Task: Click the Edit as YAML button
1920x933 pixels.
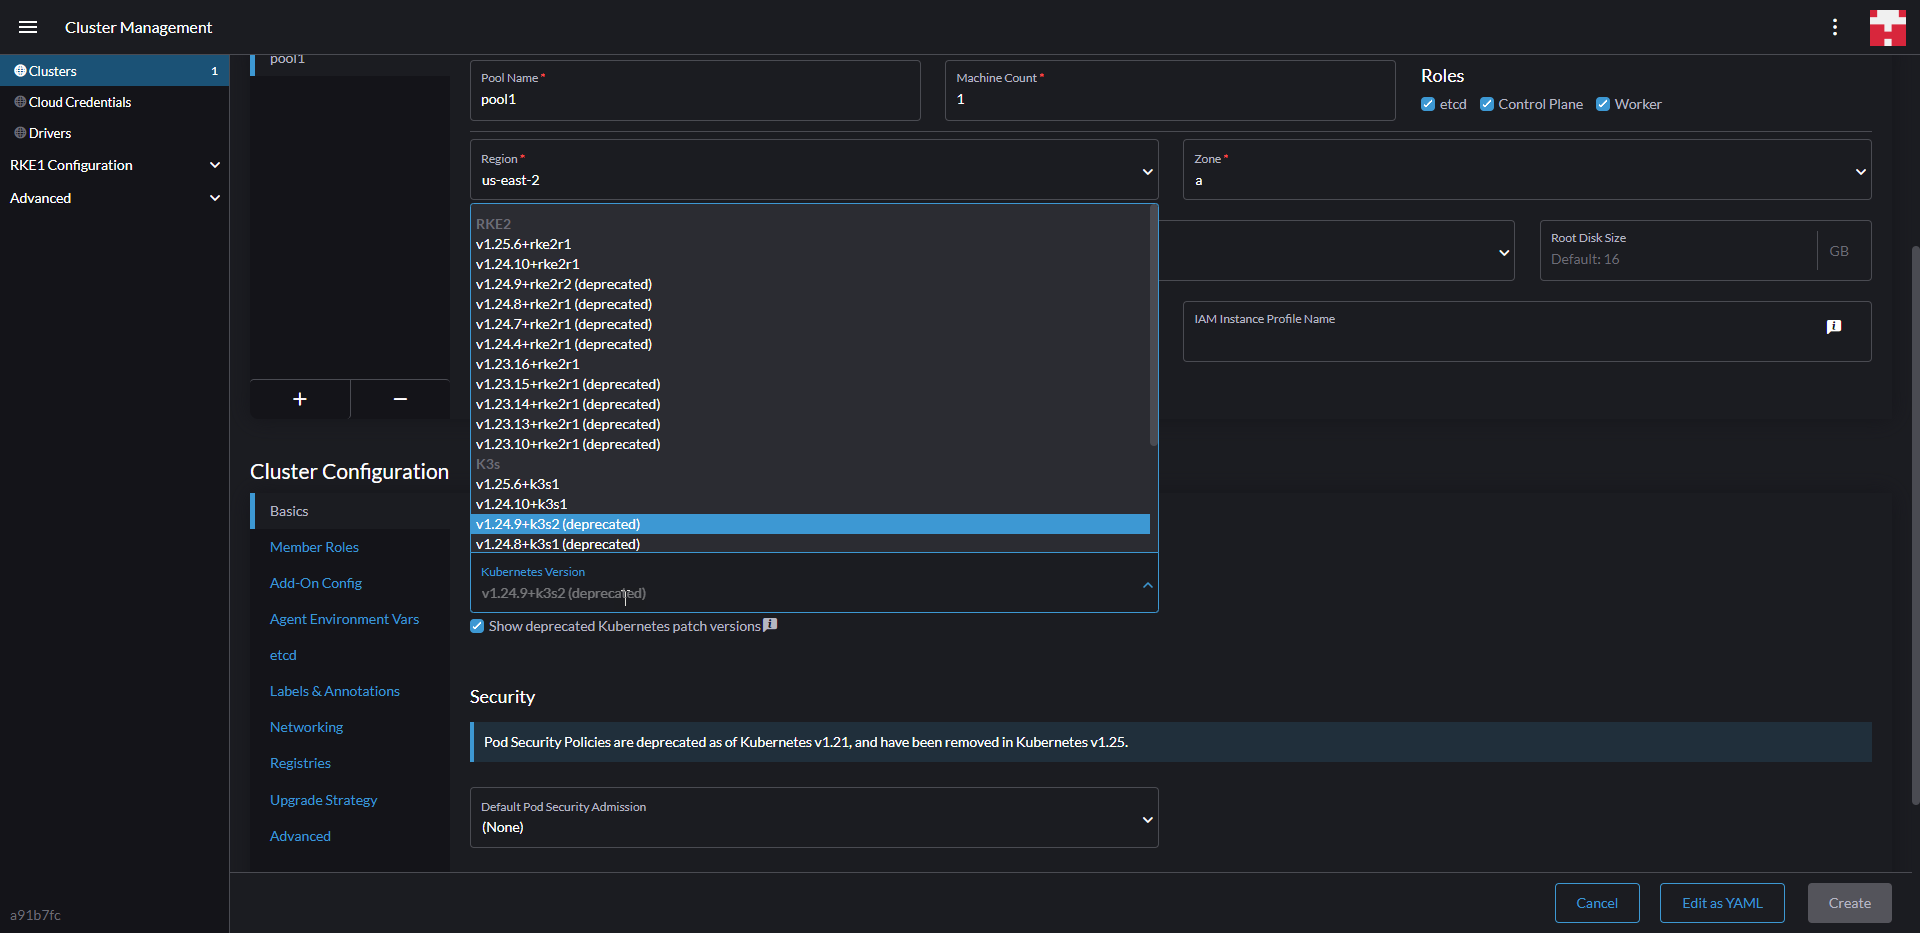Action: pyautogui.click(x=1722, y=902)
